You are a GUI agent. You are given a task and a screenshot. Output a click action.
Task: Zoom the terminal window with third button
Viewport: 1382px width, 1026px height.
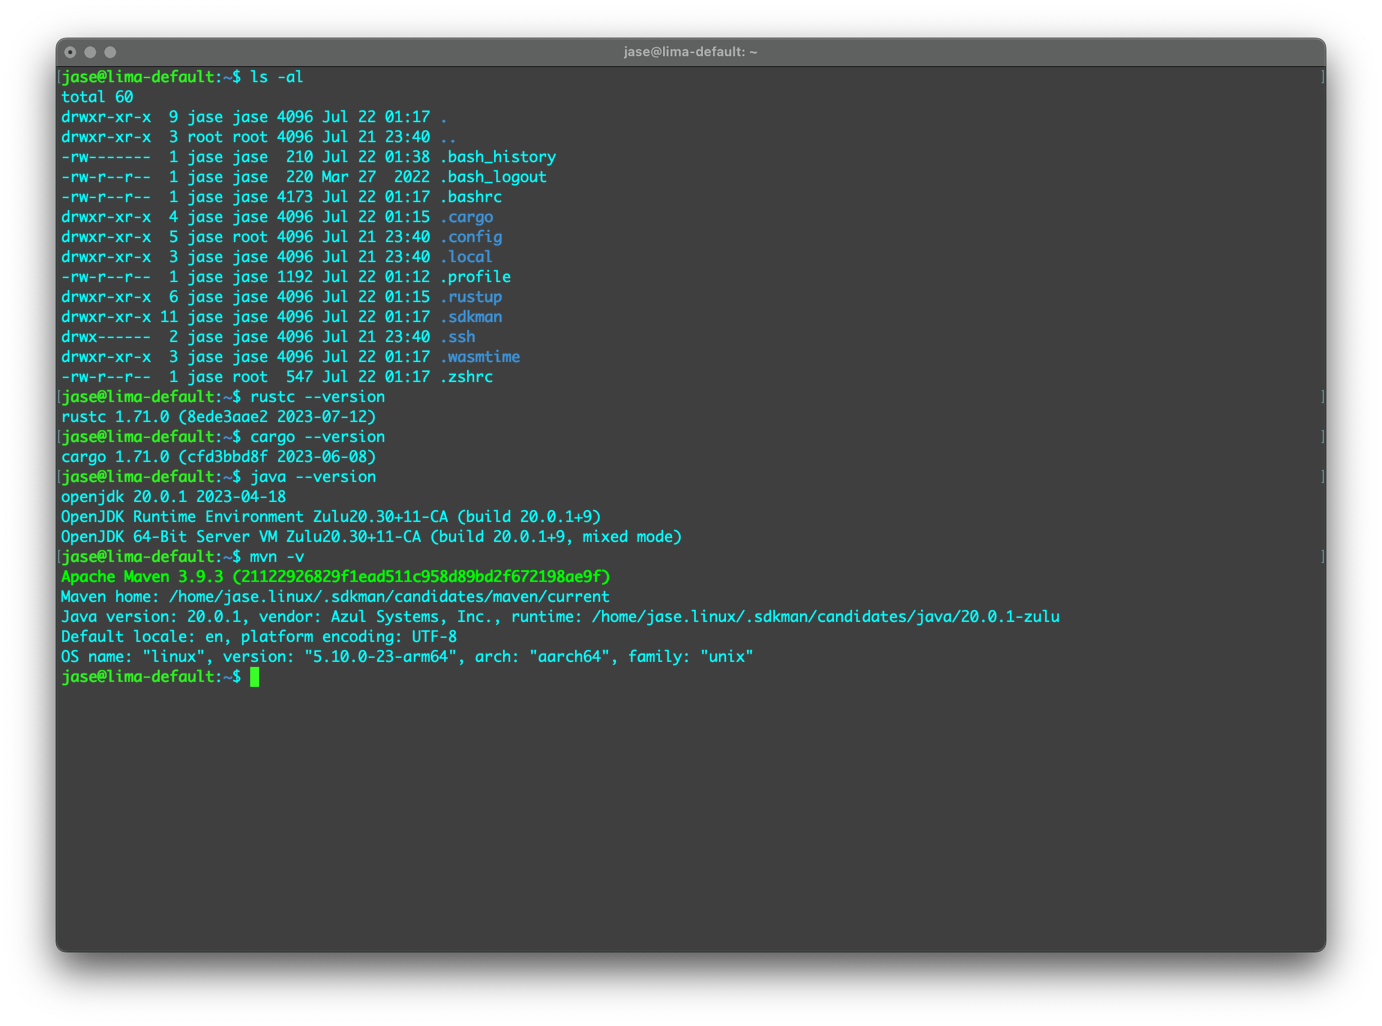(x=110, y=52)
